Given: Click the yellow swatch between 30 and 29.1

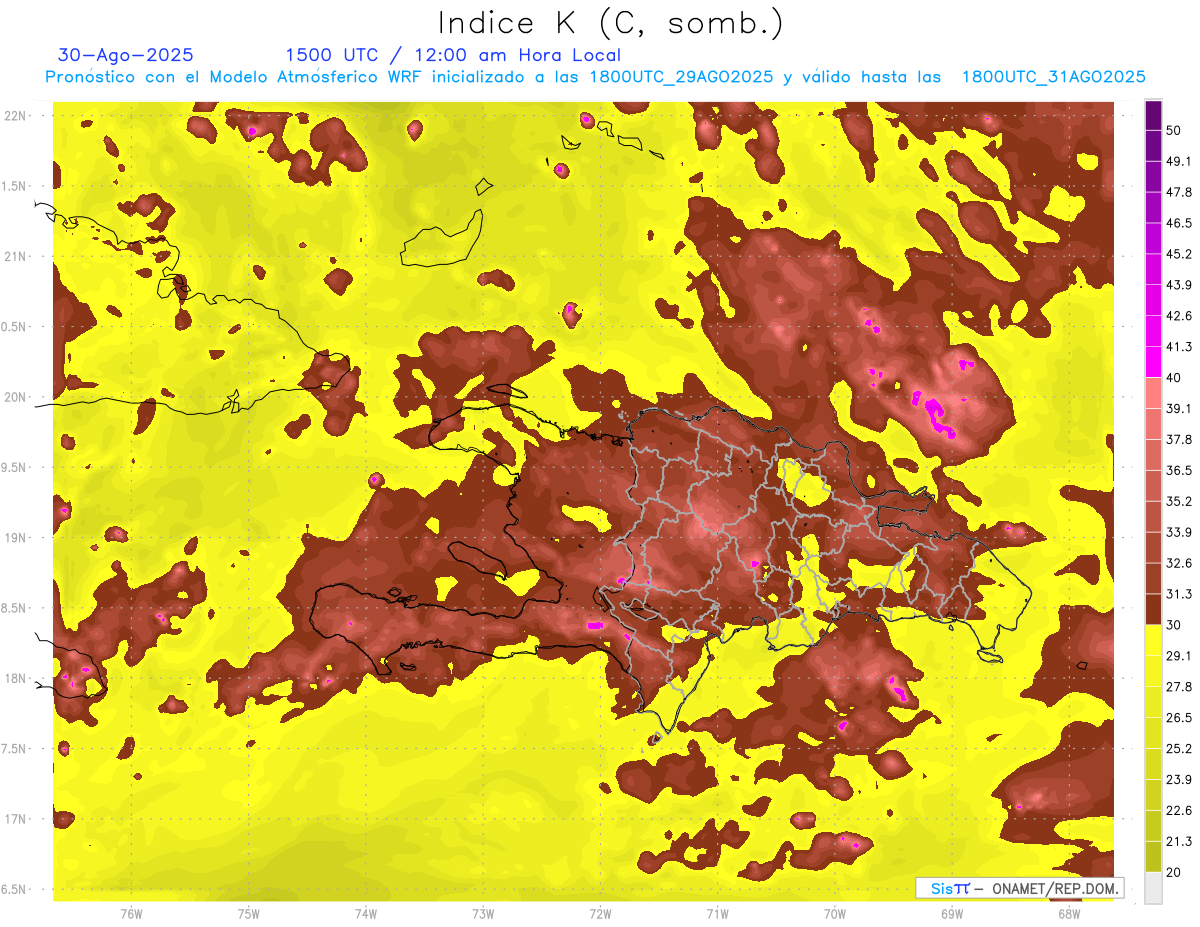Looking at the screenshot, I should point(1153,640).
